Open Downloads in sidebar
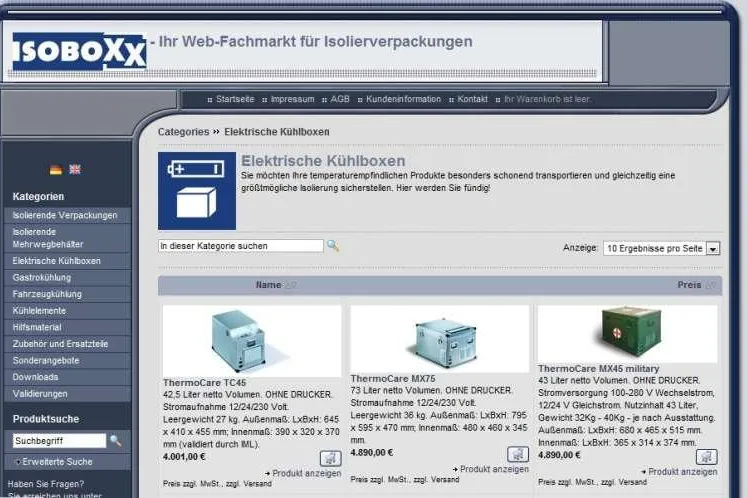Image resolution: width=747 pixels, height=498 pixels. coord(67,377)
